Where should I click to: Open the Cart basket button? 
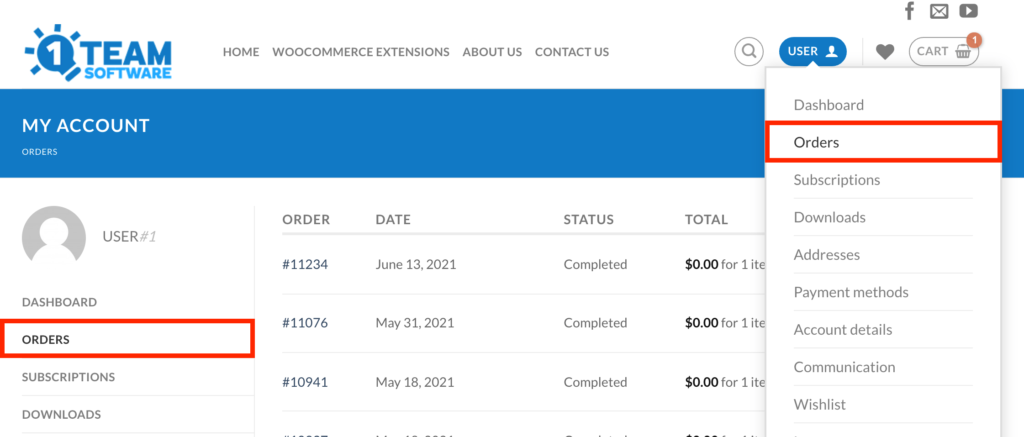(943, 52)
